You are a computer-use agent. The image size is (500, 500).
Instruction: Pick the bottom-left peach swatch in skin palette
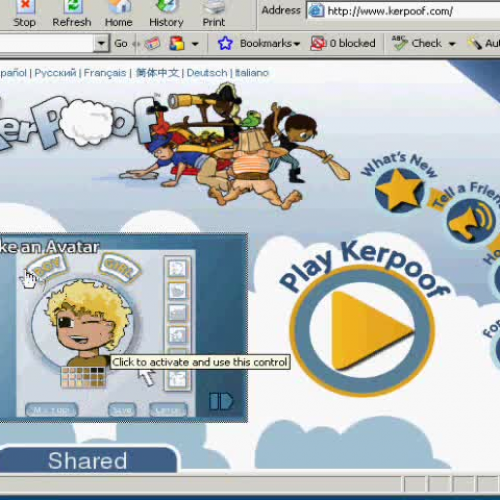(65, 383)
